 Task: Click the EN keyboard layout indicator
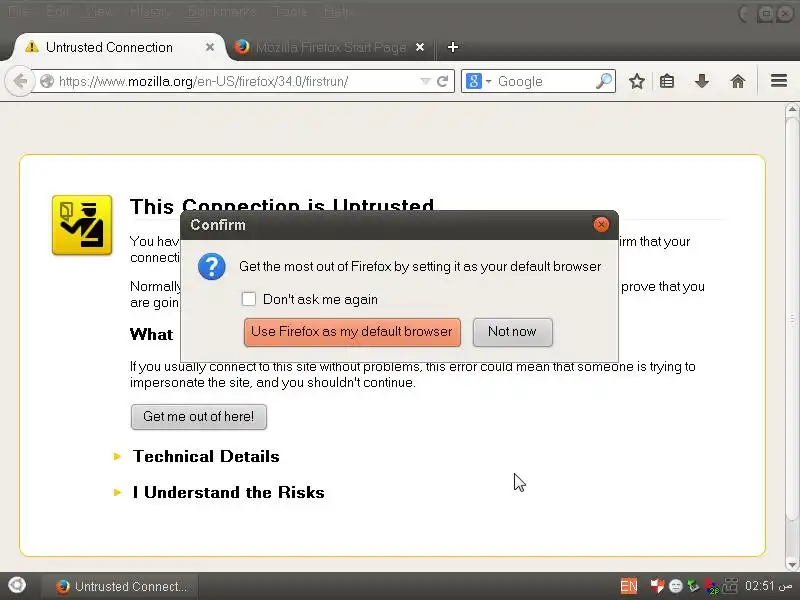point(629,586)
